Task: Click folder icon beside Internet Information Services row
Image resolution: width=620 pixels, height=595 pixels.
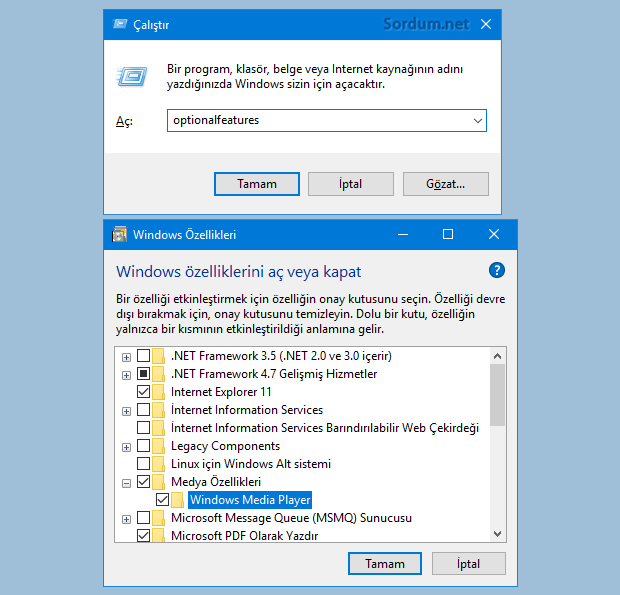Action: coord(158,410)
